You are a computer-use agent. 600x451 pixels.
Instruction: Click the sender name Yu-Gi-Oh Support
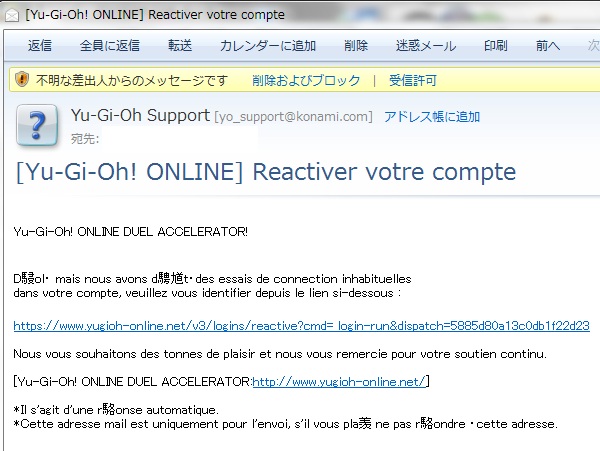pos(140,115)
